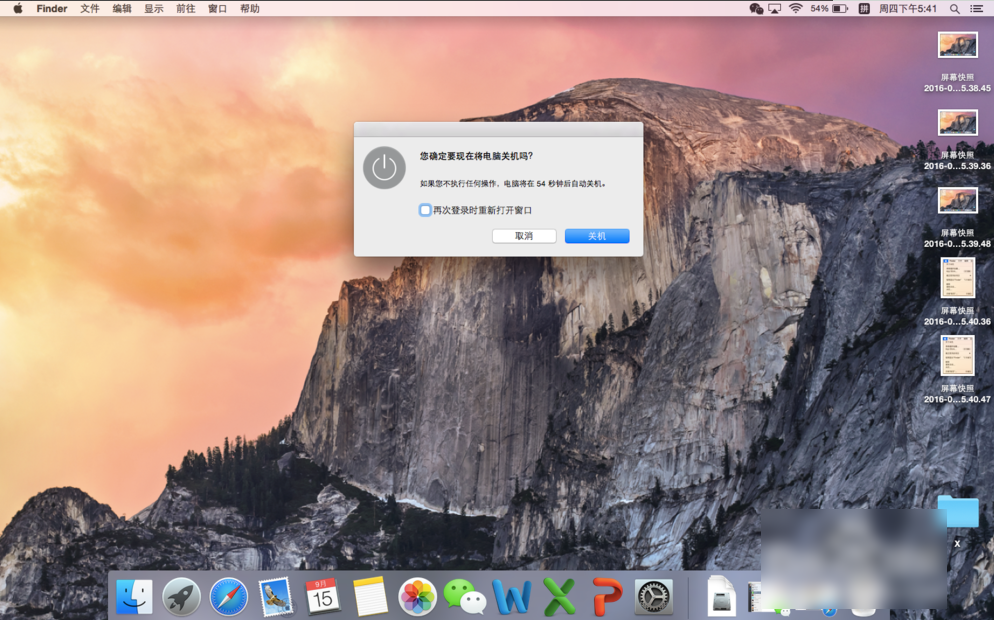994x620 pixels.
Task: Open the battery status menu
Action: [x=839, y=9]
